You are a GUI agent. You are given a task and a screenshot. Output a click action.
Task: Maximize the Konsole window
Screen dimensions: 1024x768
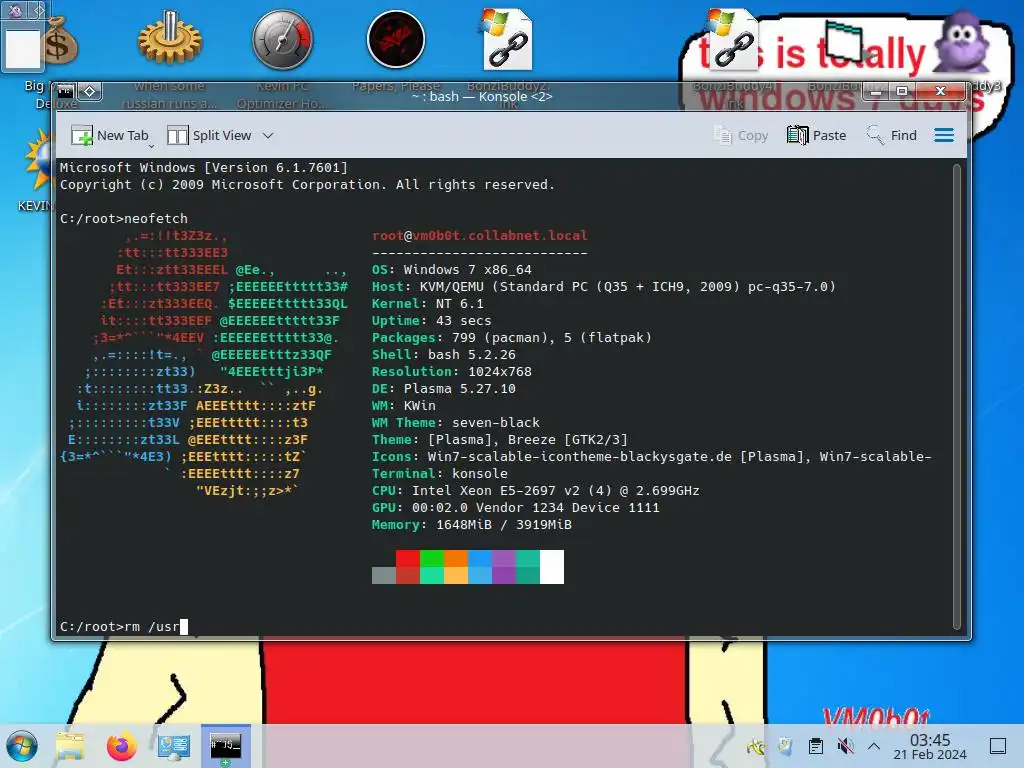coord(902,91)
